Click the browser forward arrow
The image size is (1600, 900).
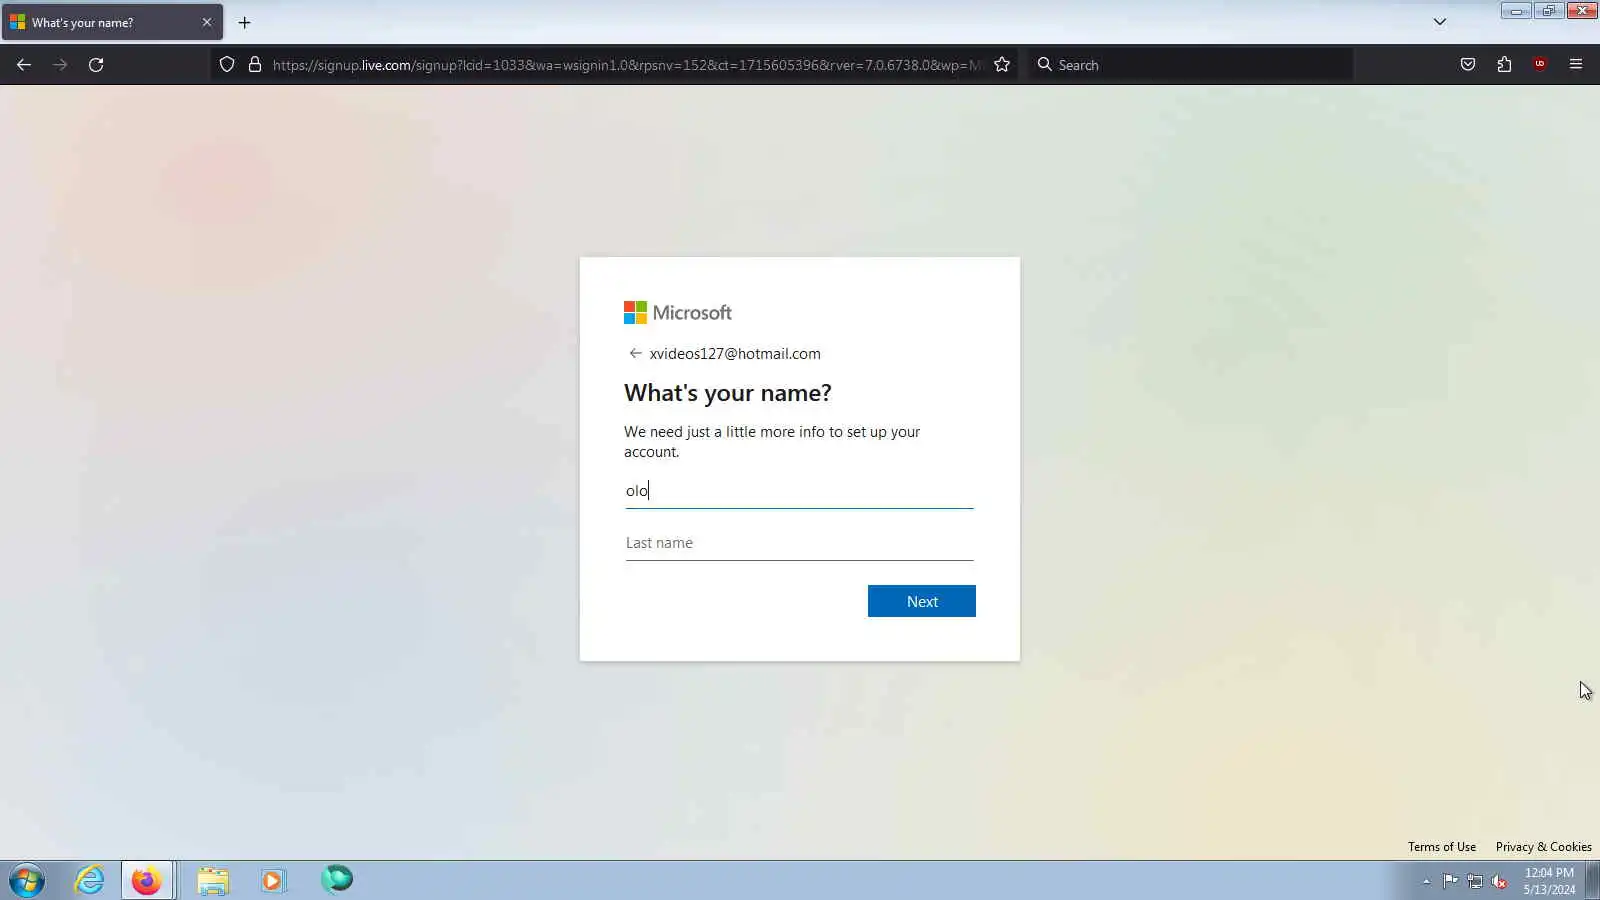(60, 65)
